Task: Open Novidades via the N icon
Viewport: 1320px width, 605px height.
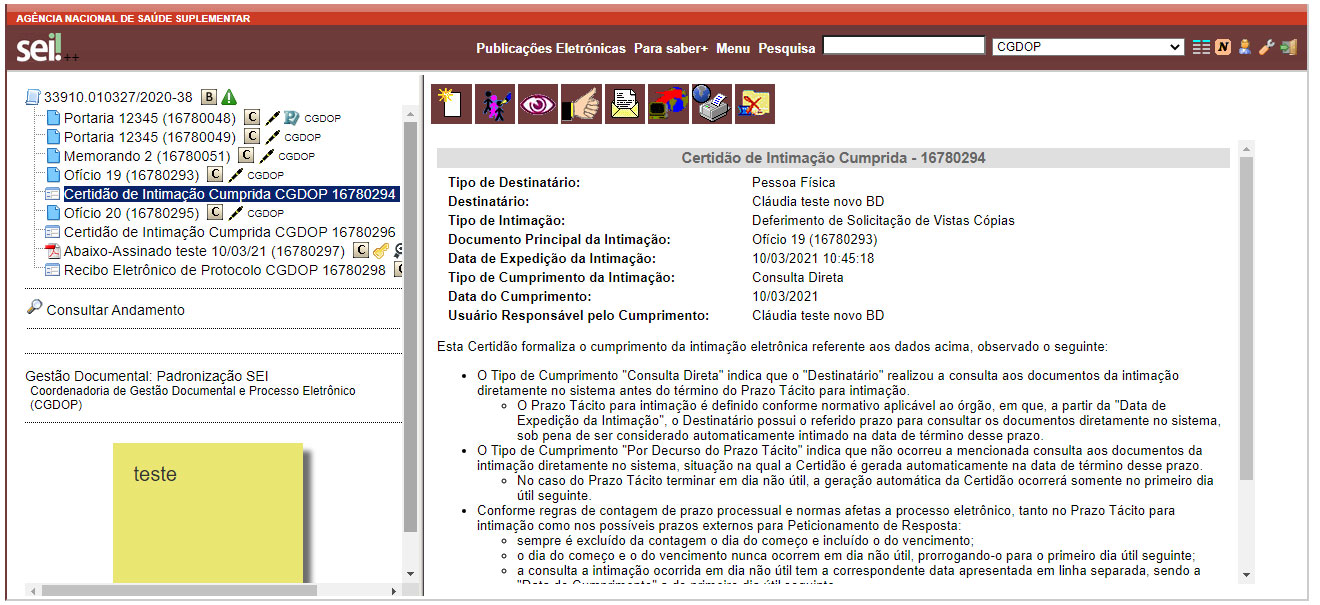Action: click(x=1222, y=46)
